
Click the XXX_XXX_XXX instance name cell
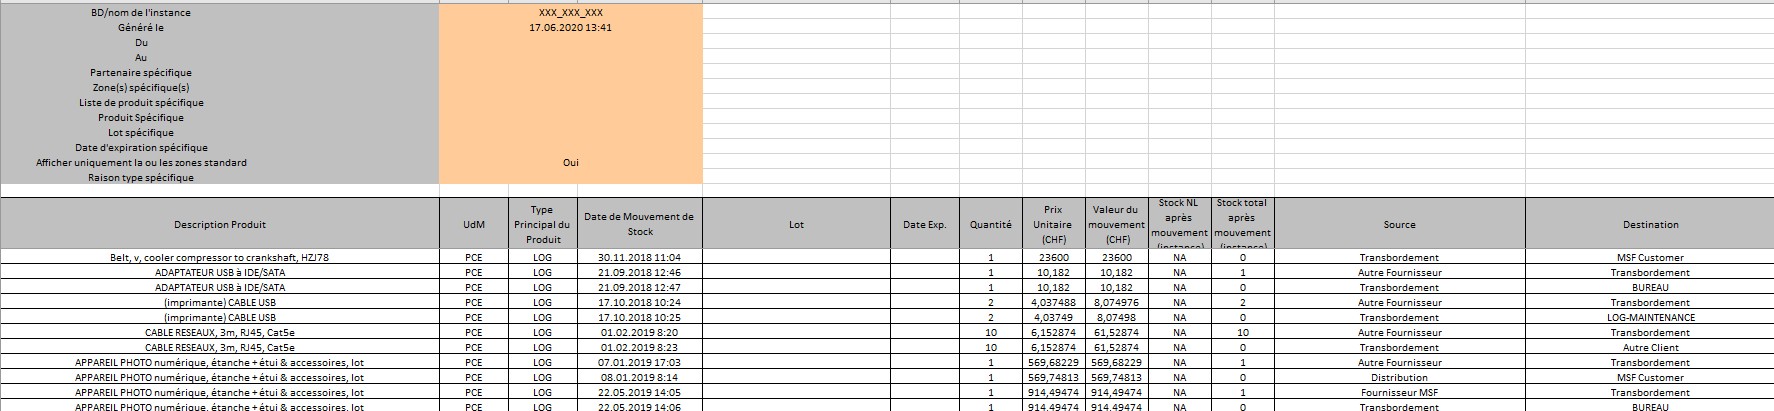[x=570, y=13]
